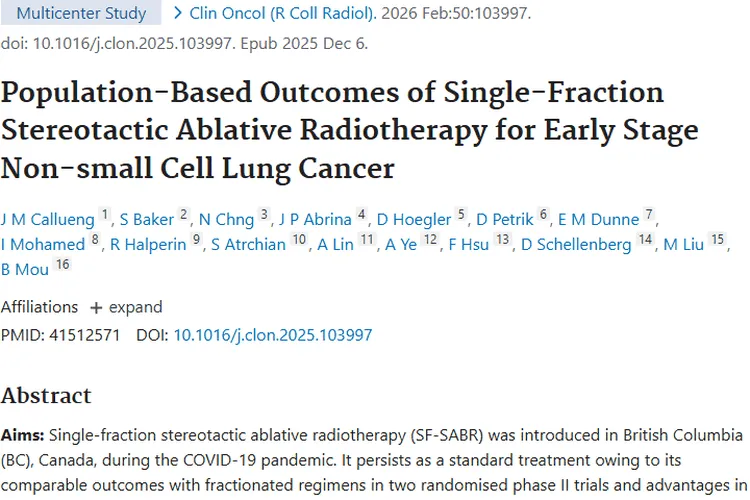Click affiliation superscript 16 after Mou
The height and width of the screenshot is (500, 750).
coord(63,266)
